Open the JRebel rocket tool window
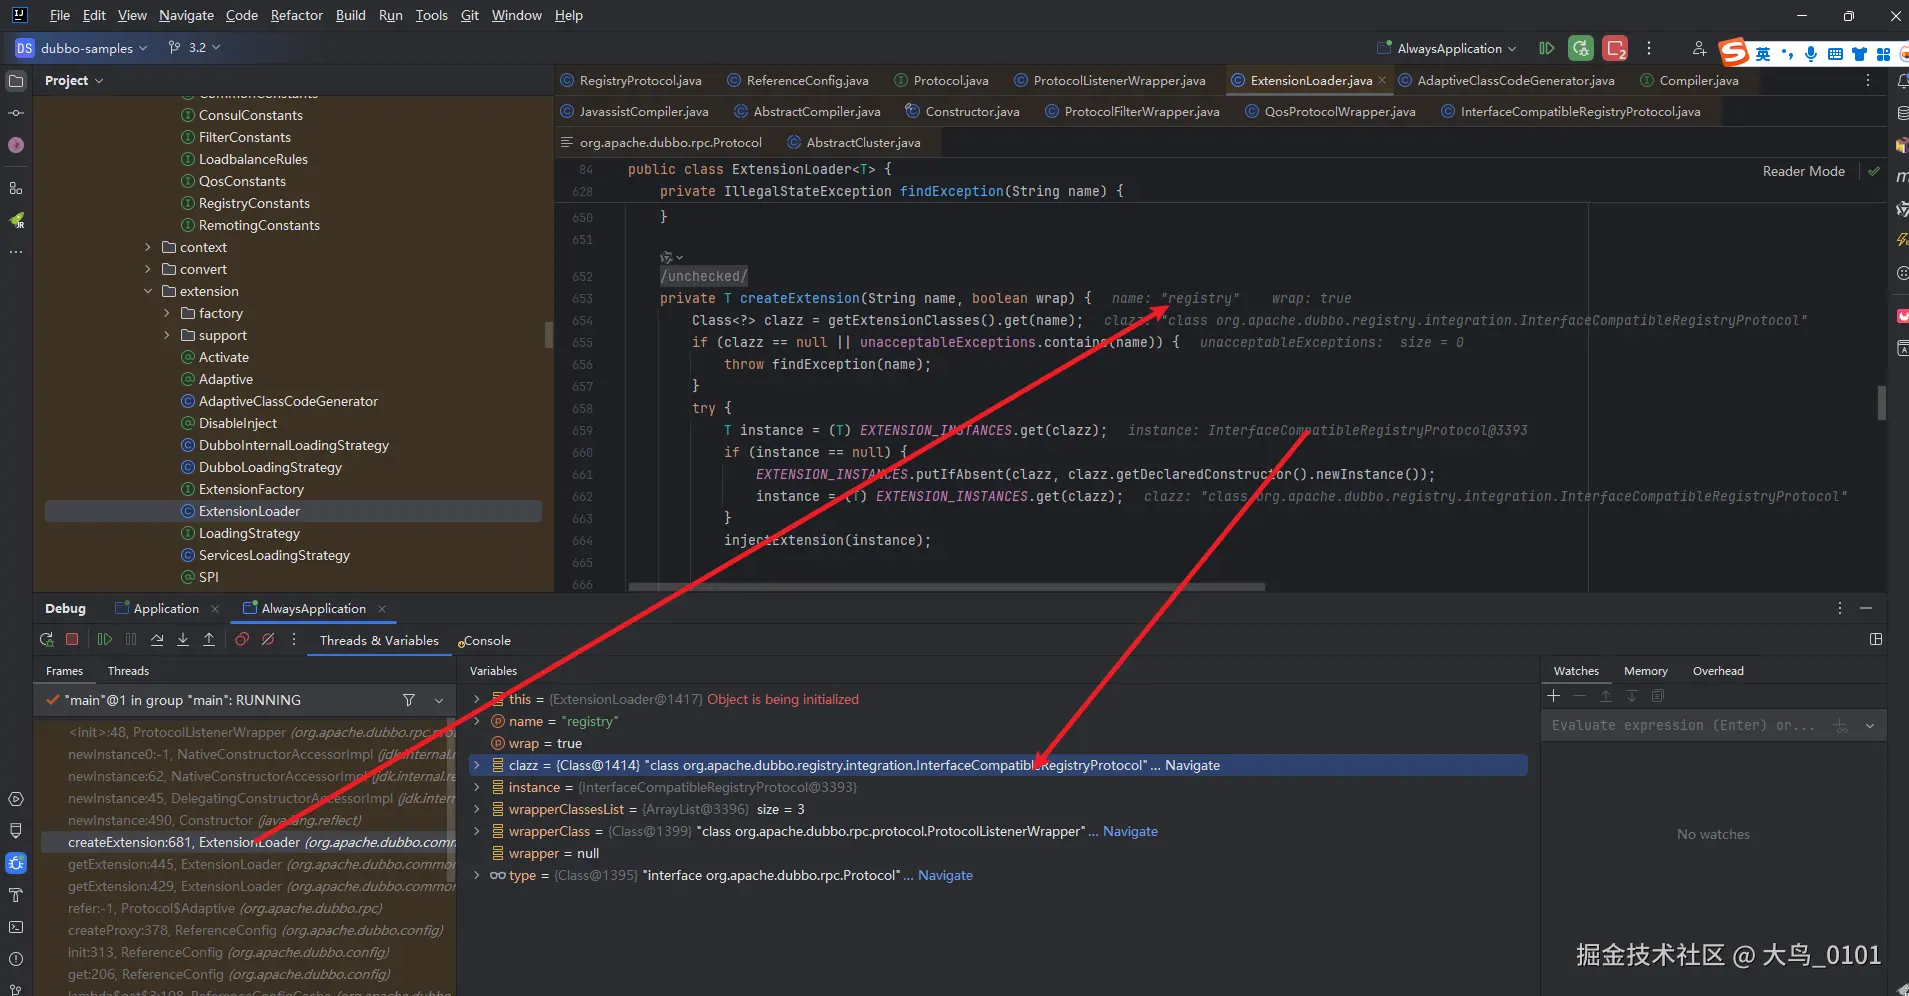The image size is (1909, 996). pos(16,220)
